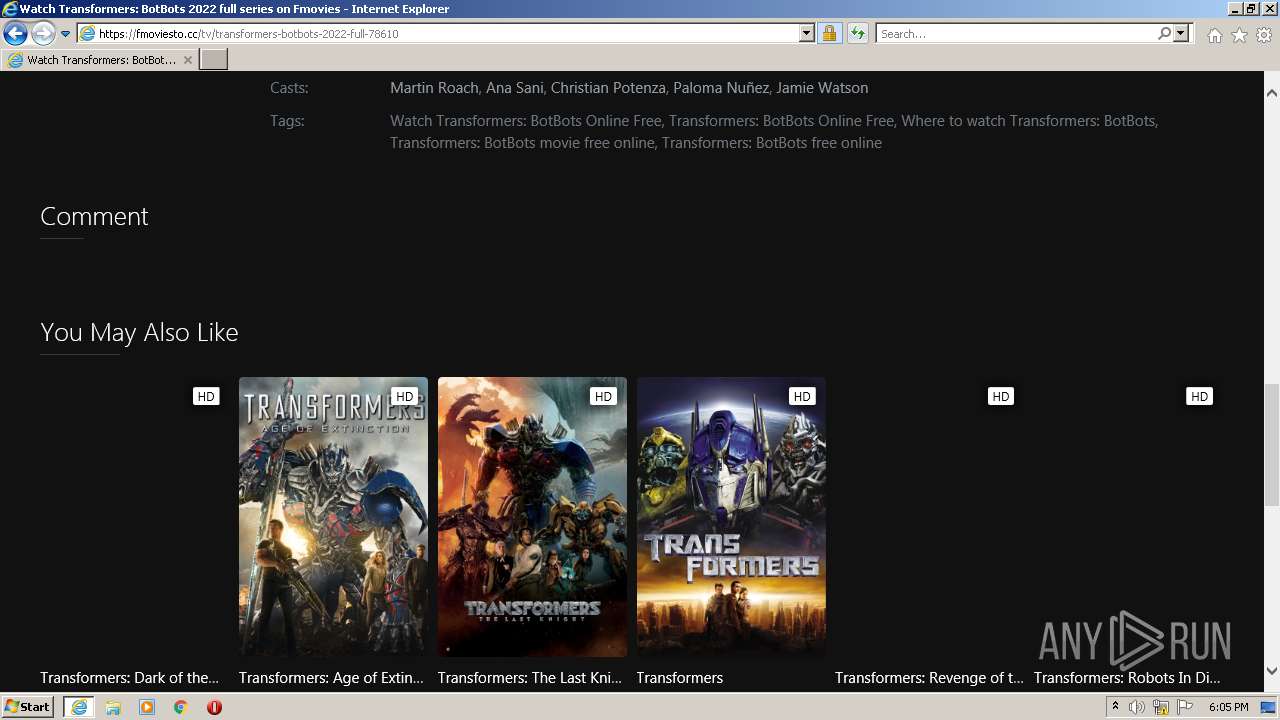Screen dimensions: 1280x720
Task: Click cast member Martin Roach
Action: coord(434,88)
